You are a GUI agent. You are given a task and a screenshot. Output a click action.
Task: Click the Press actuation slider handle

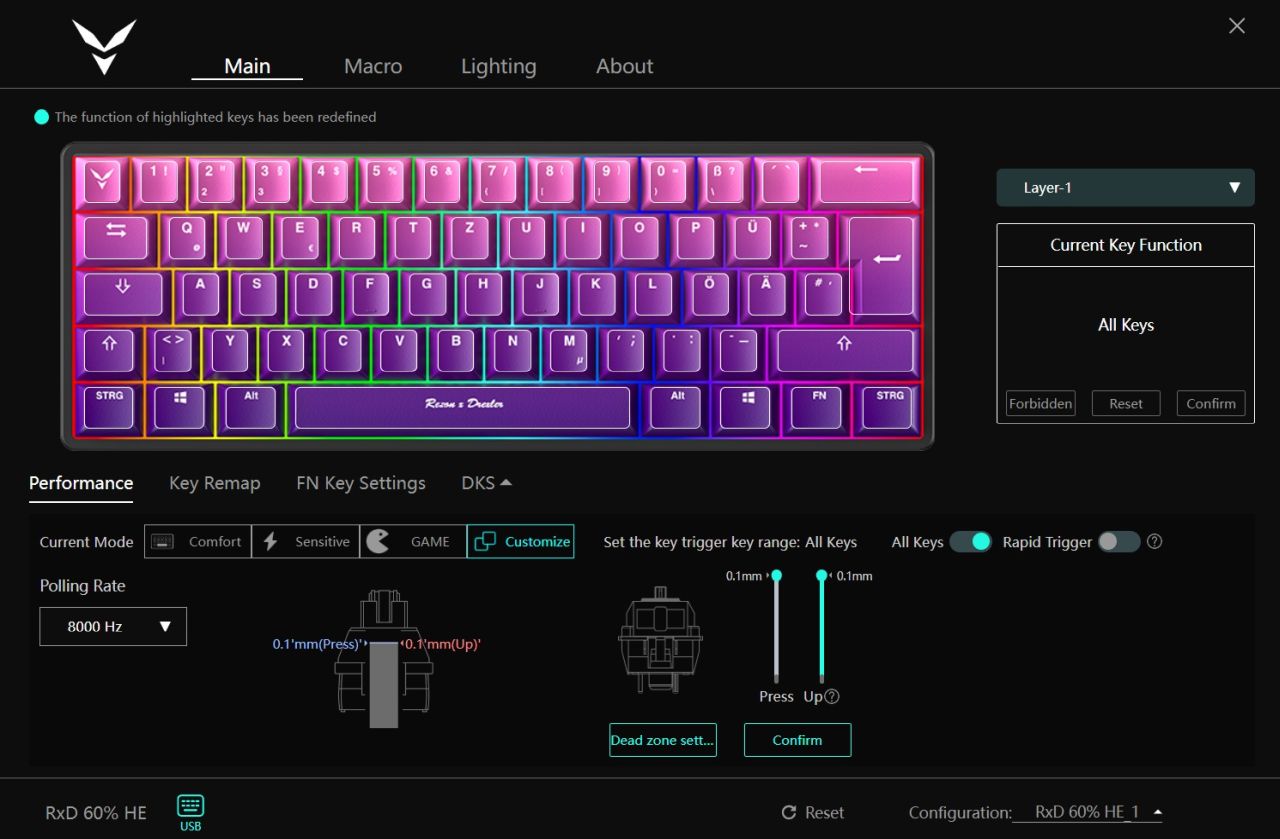point(777,575)
